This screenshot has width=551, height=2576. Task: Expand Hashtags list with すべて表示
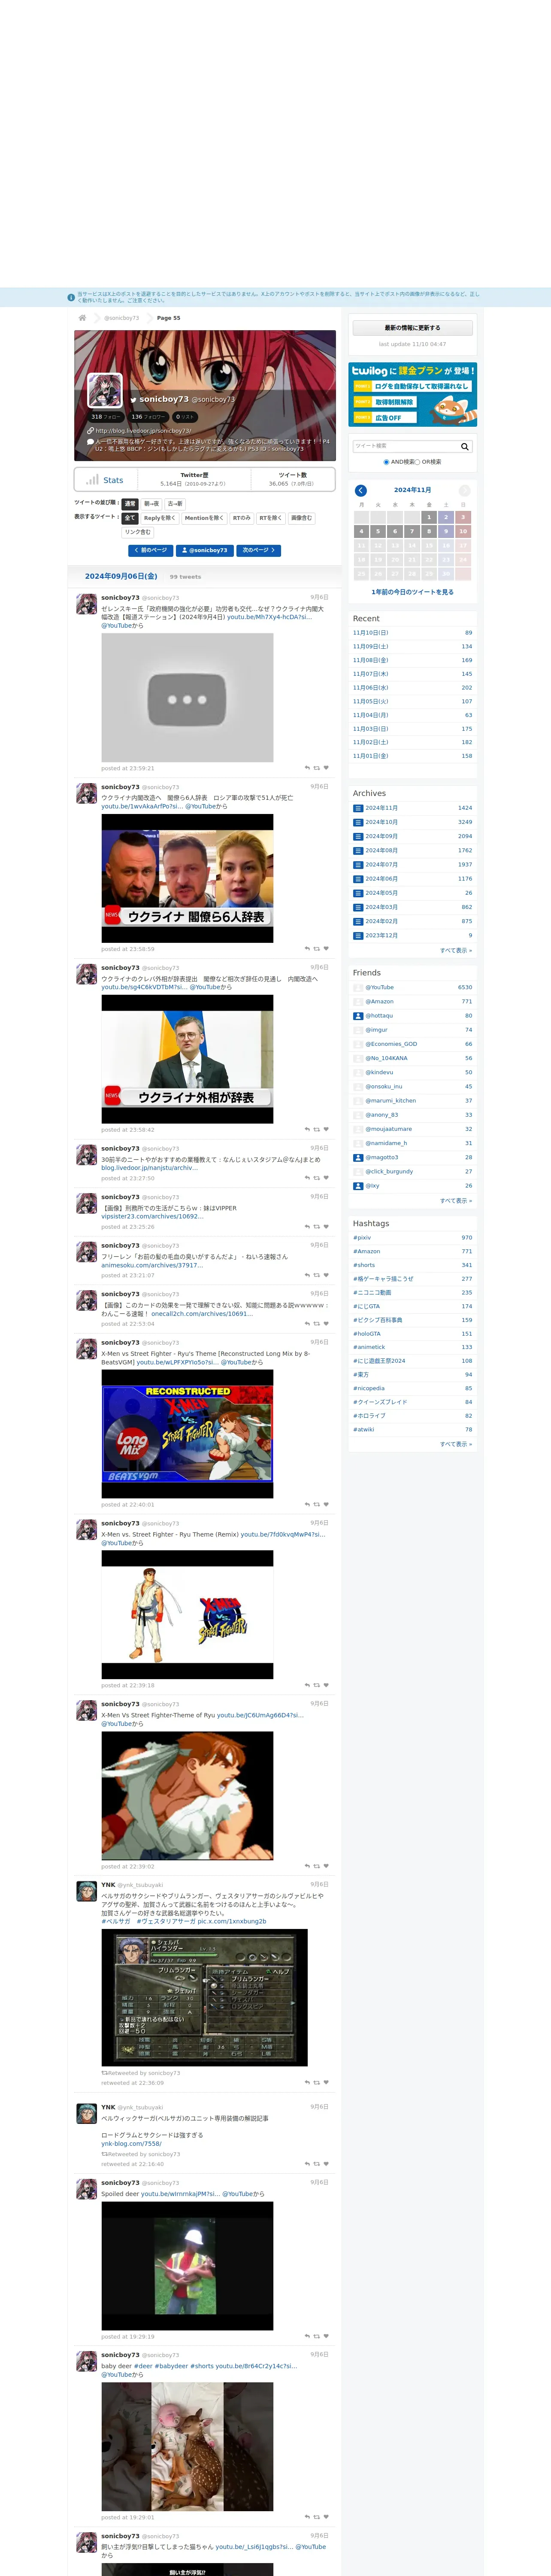click(456, 1444)
